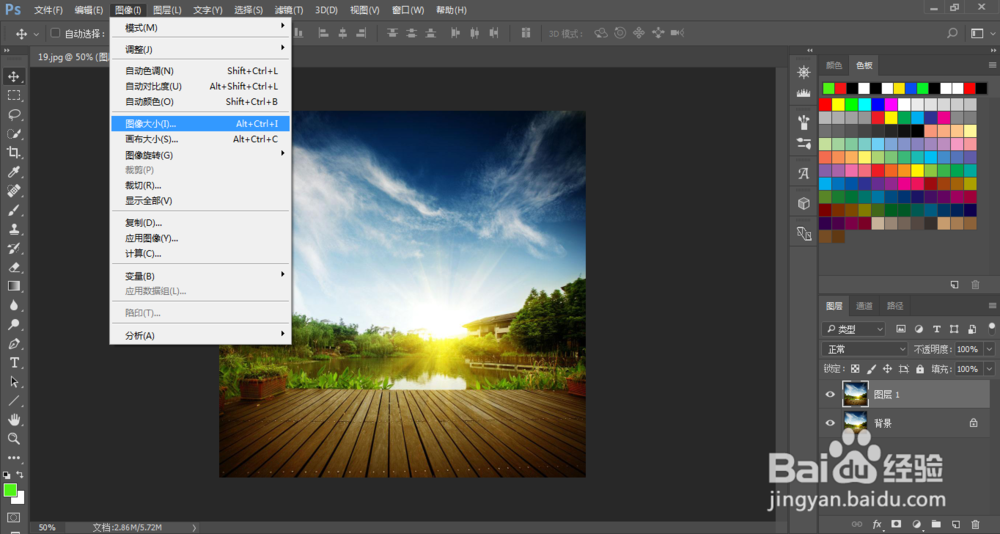Select the Hand tool

(x=13, y=419)
